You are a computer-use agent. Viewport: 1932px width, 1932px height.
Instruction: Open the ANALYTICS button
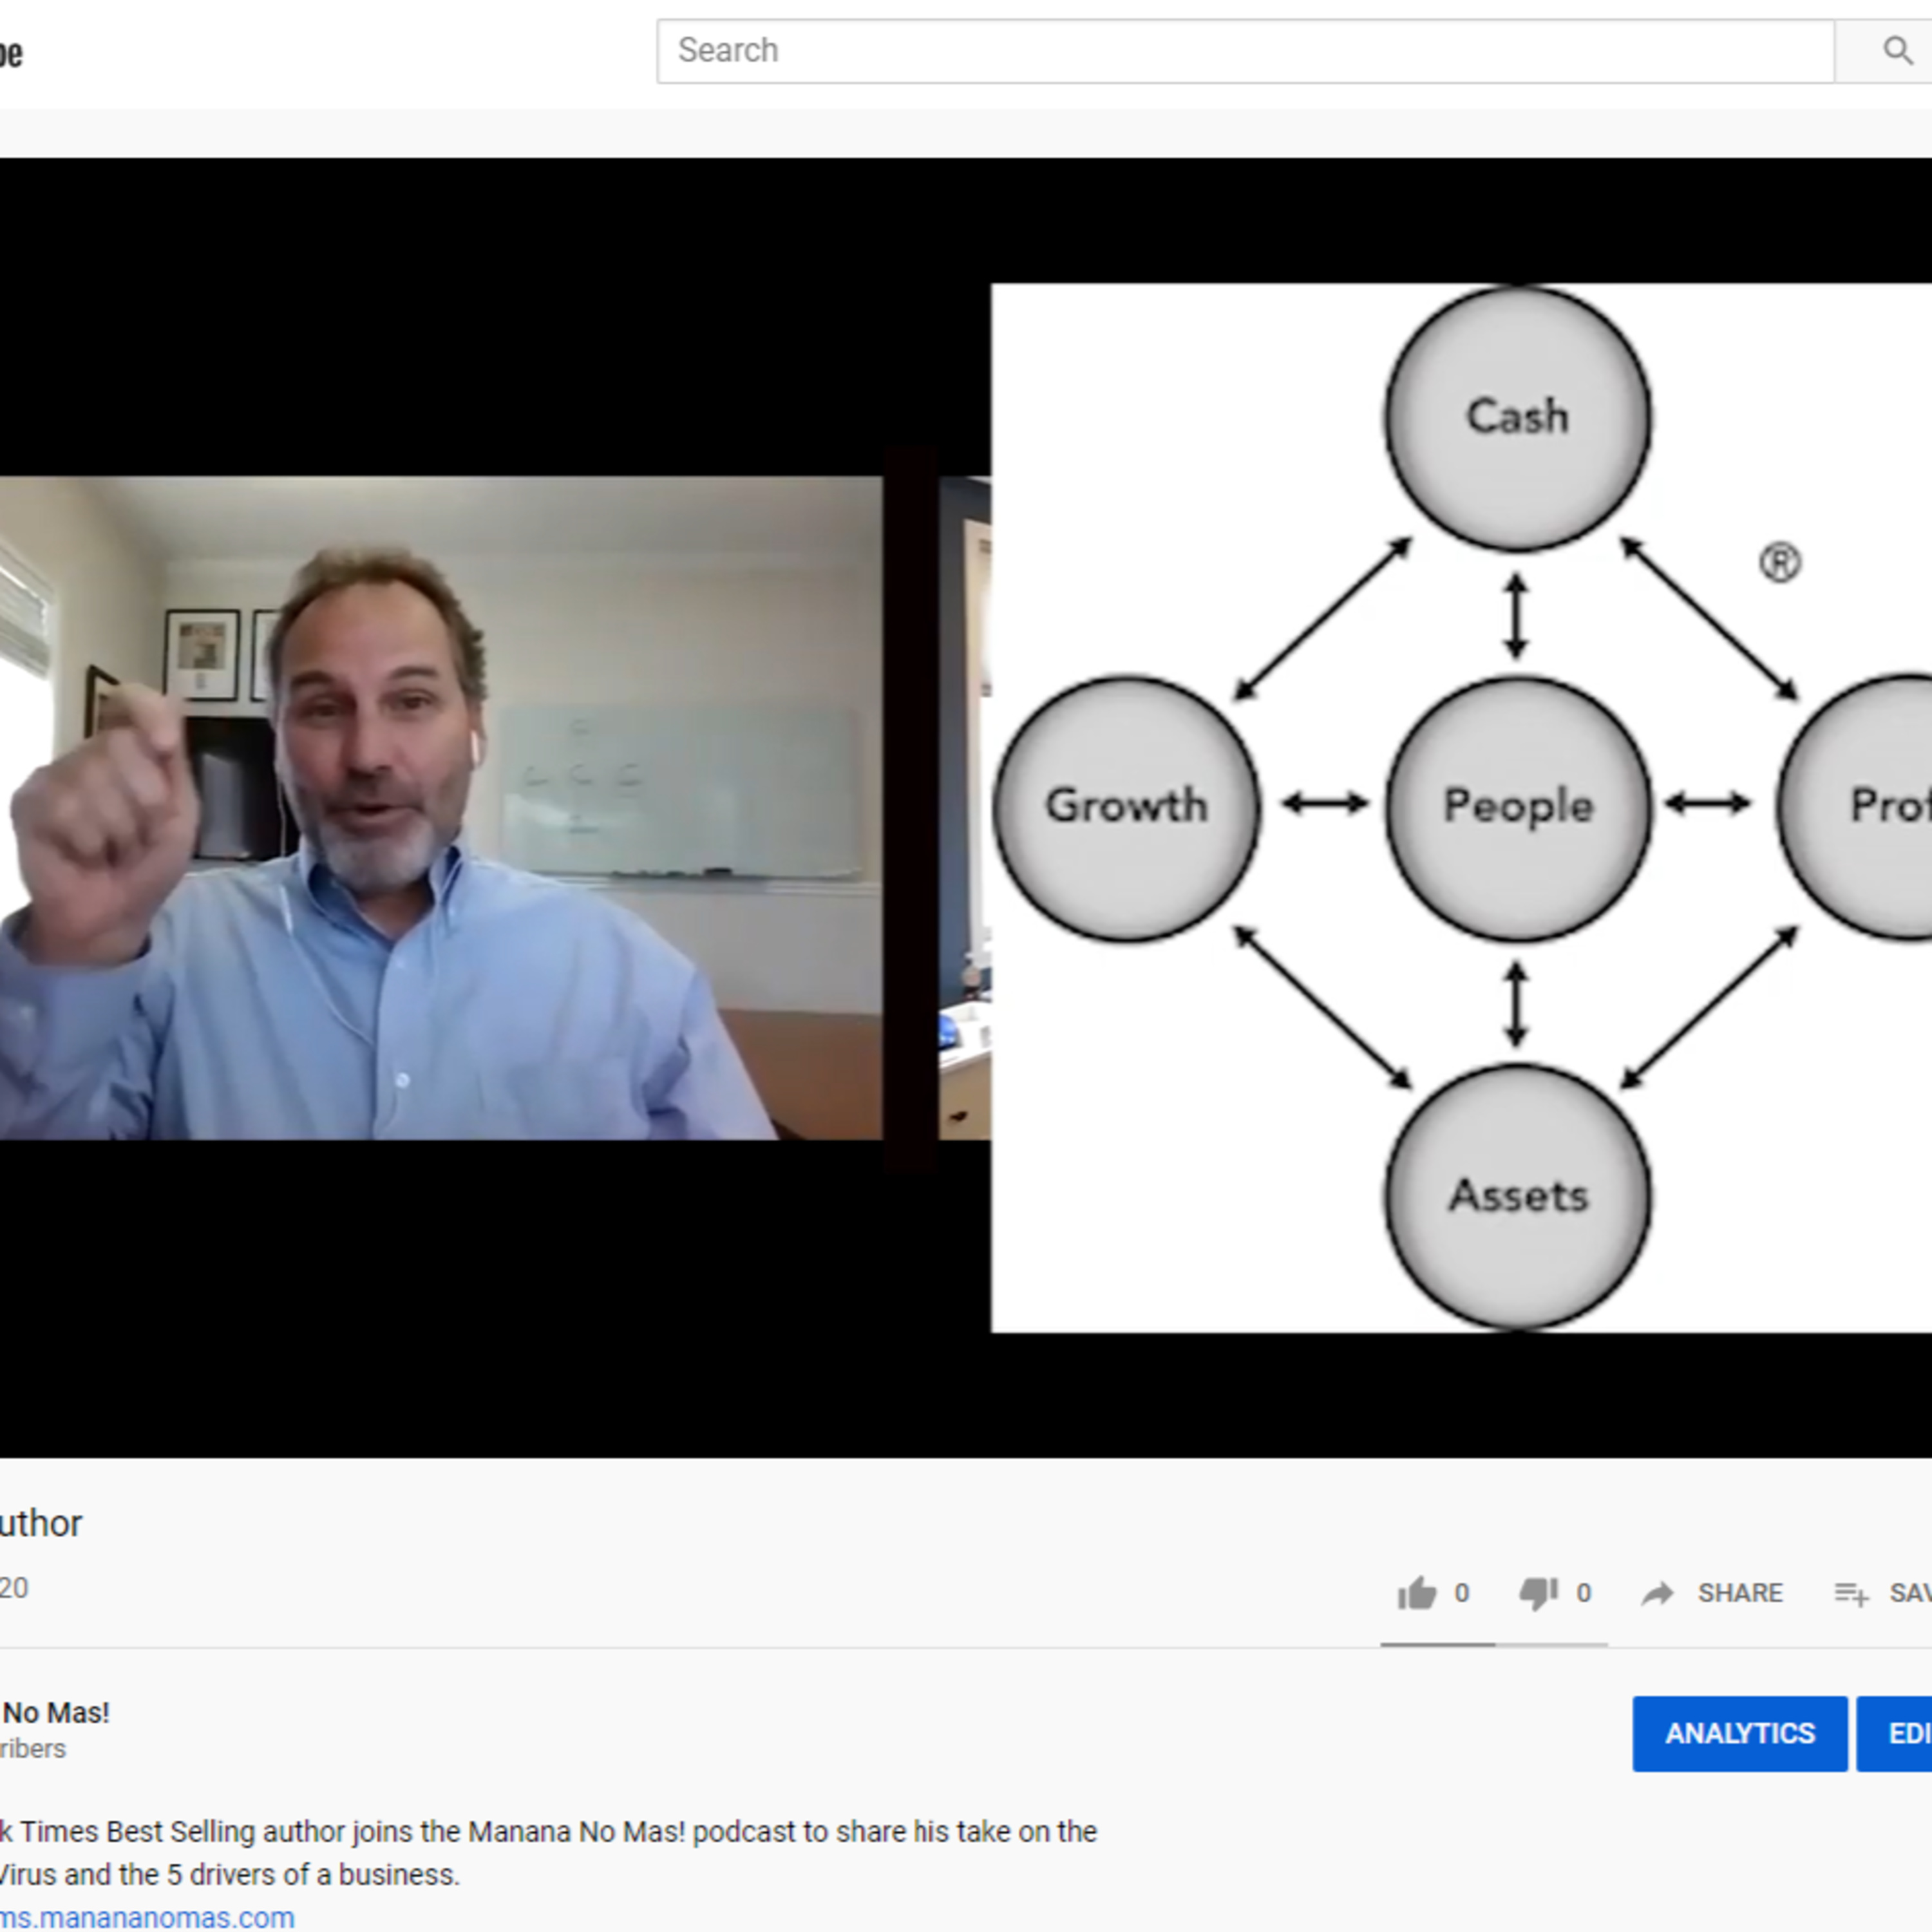1739,1733
